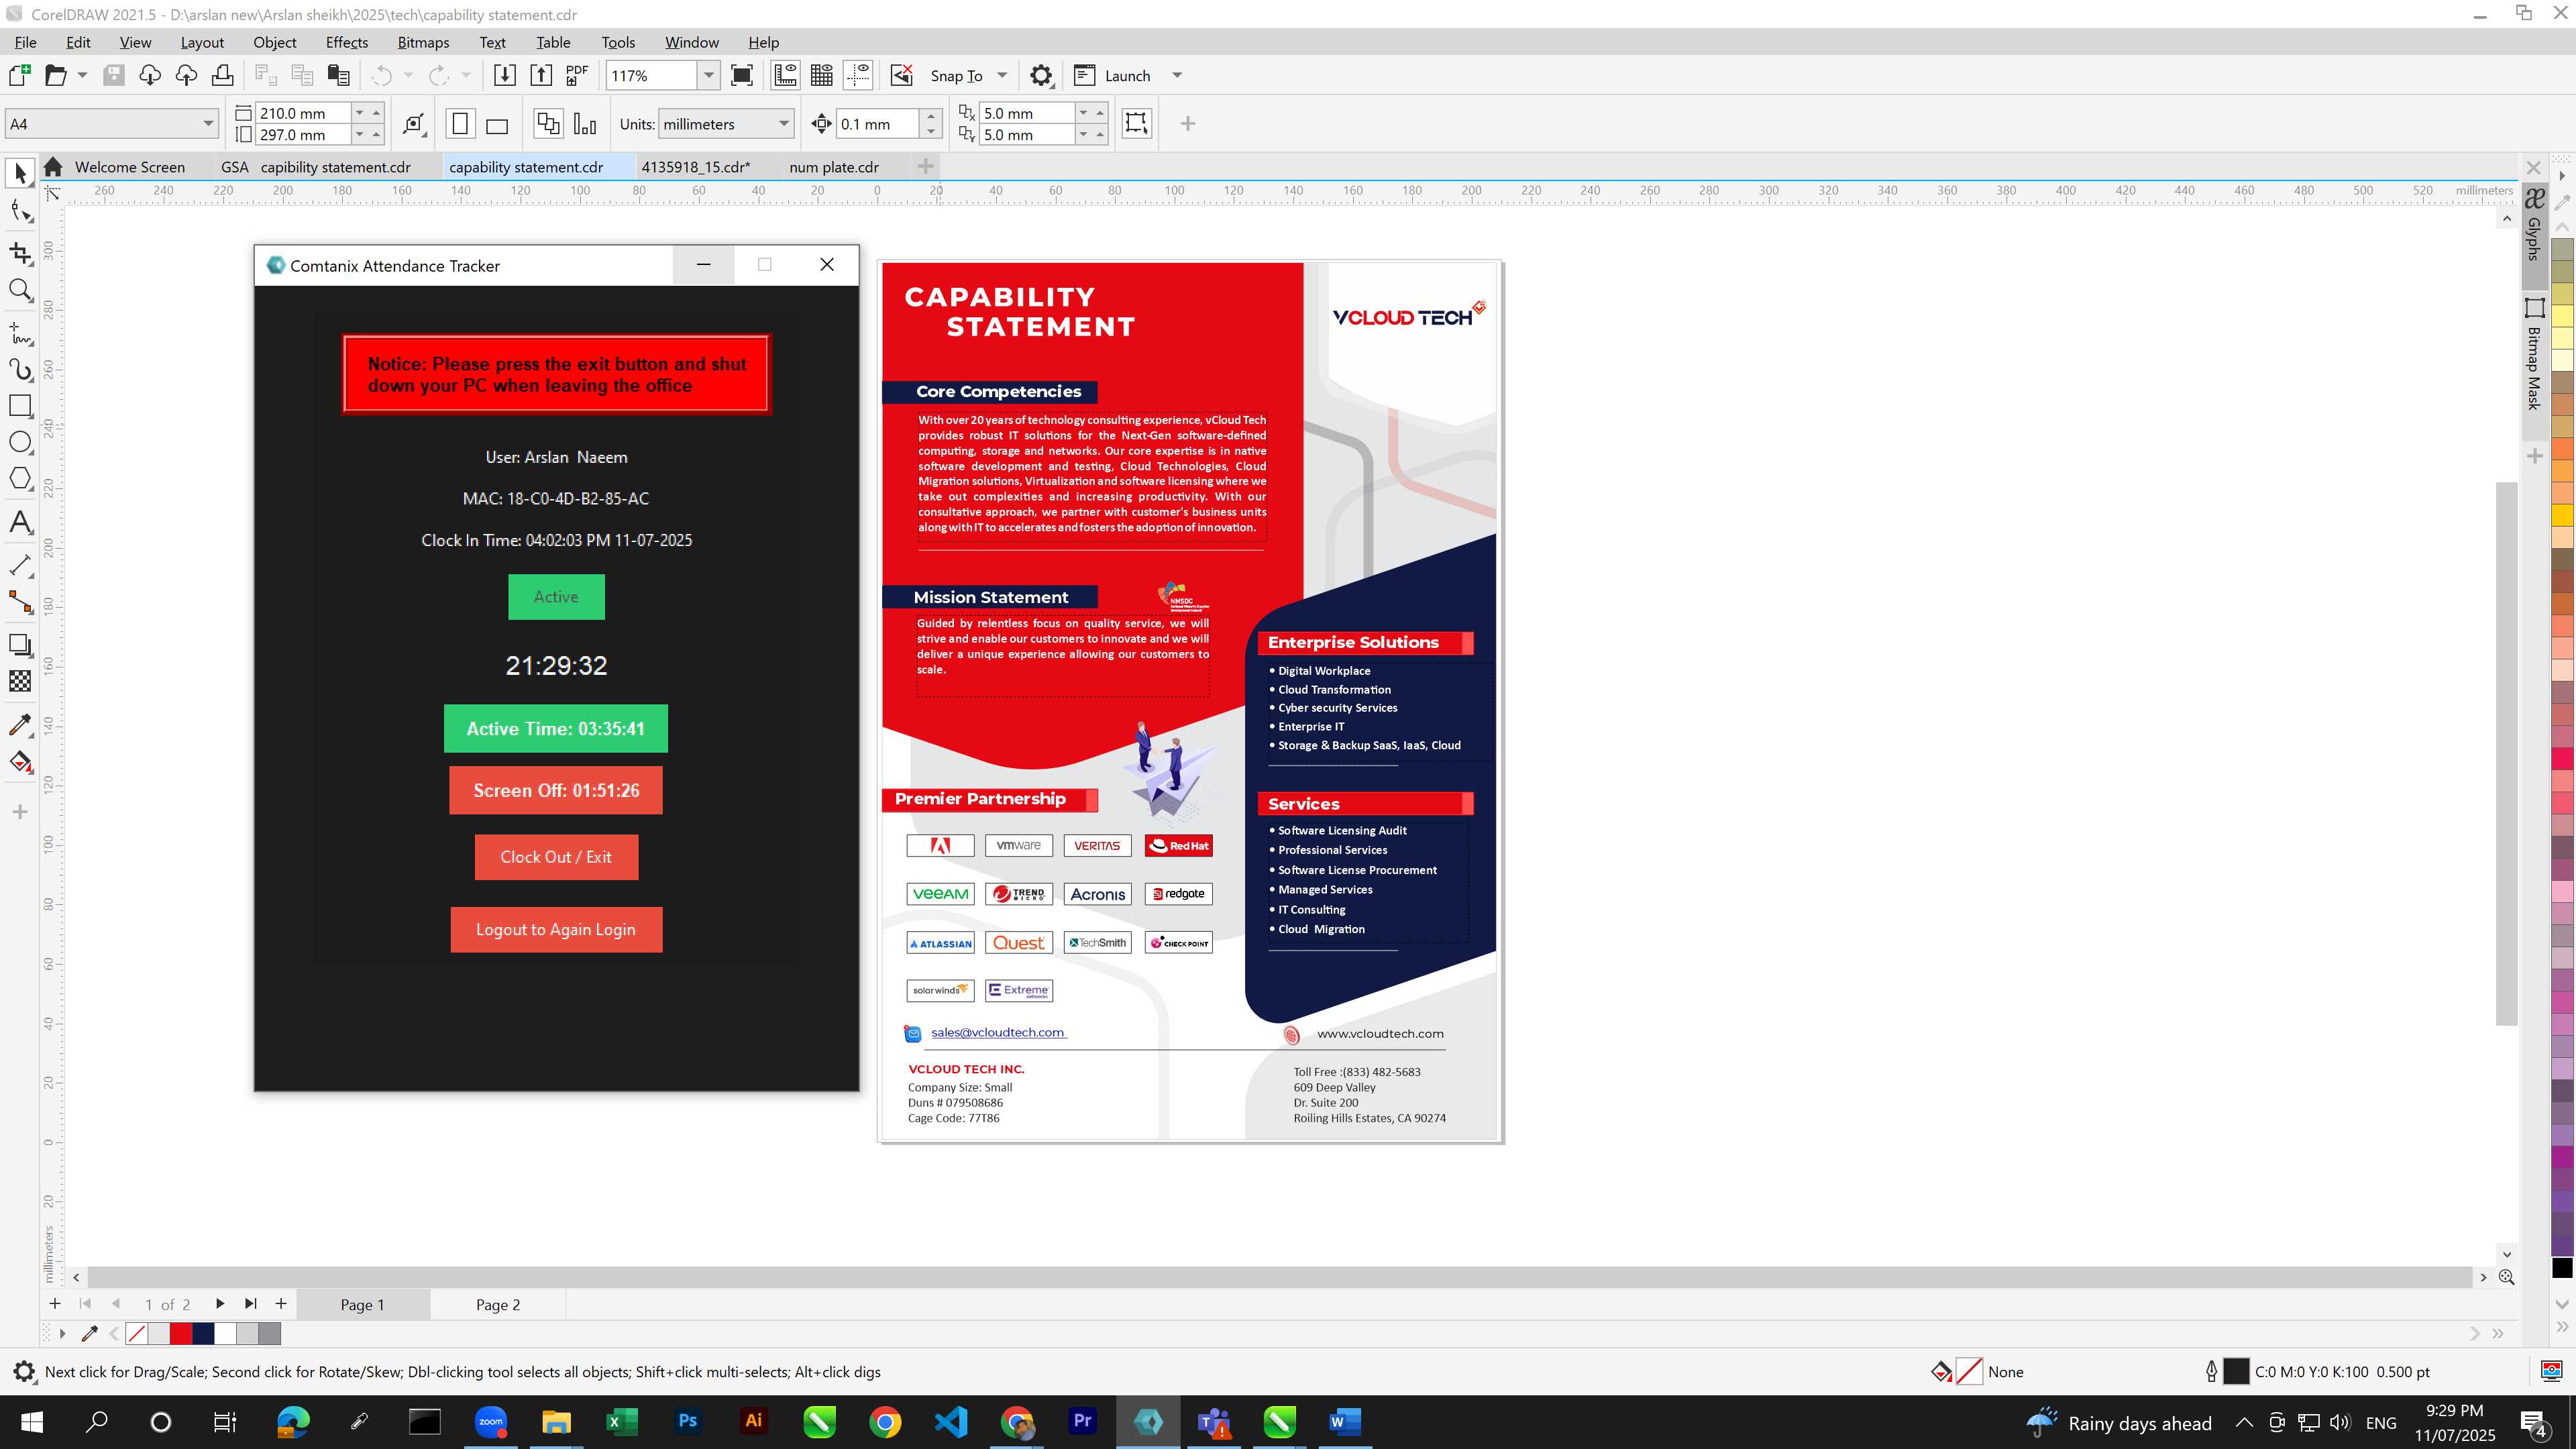Select Portrait page orientation
The width and height of the screenshot is (2576, 1449).
460,124
